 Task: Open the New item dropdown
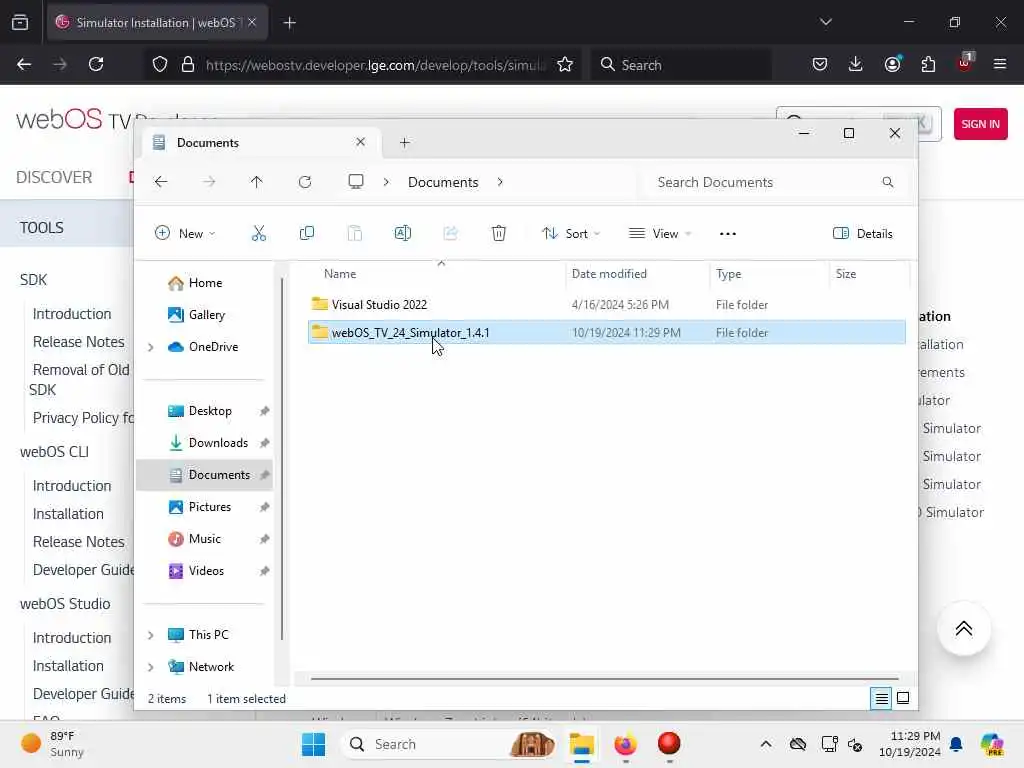tap(185, 233)
